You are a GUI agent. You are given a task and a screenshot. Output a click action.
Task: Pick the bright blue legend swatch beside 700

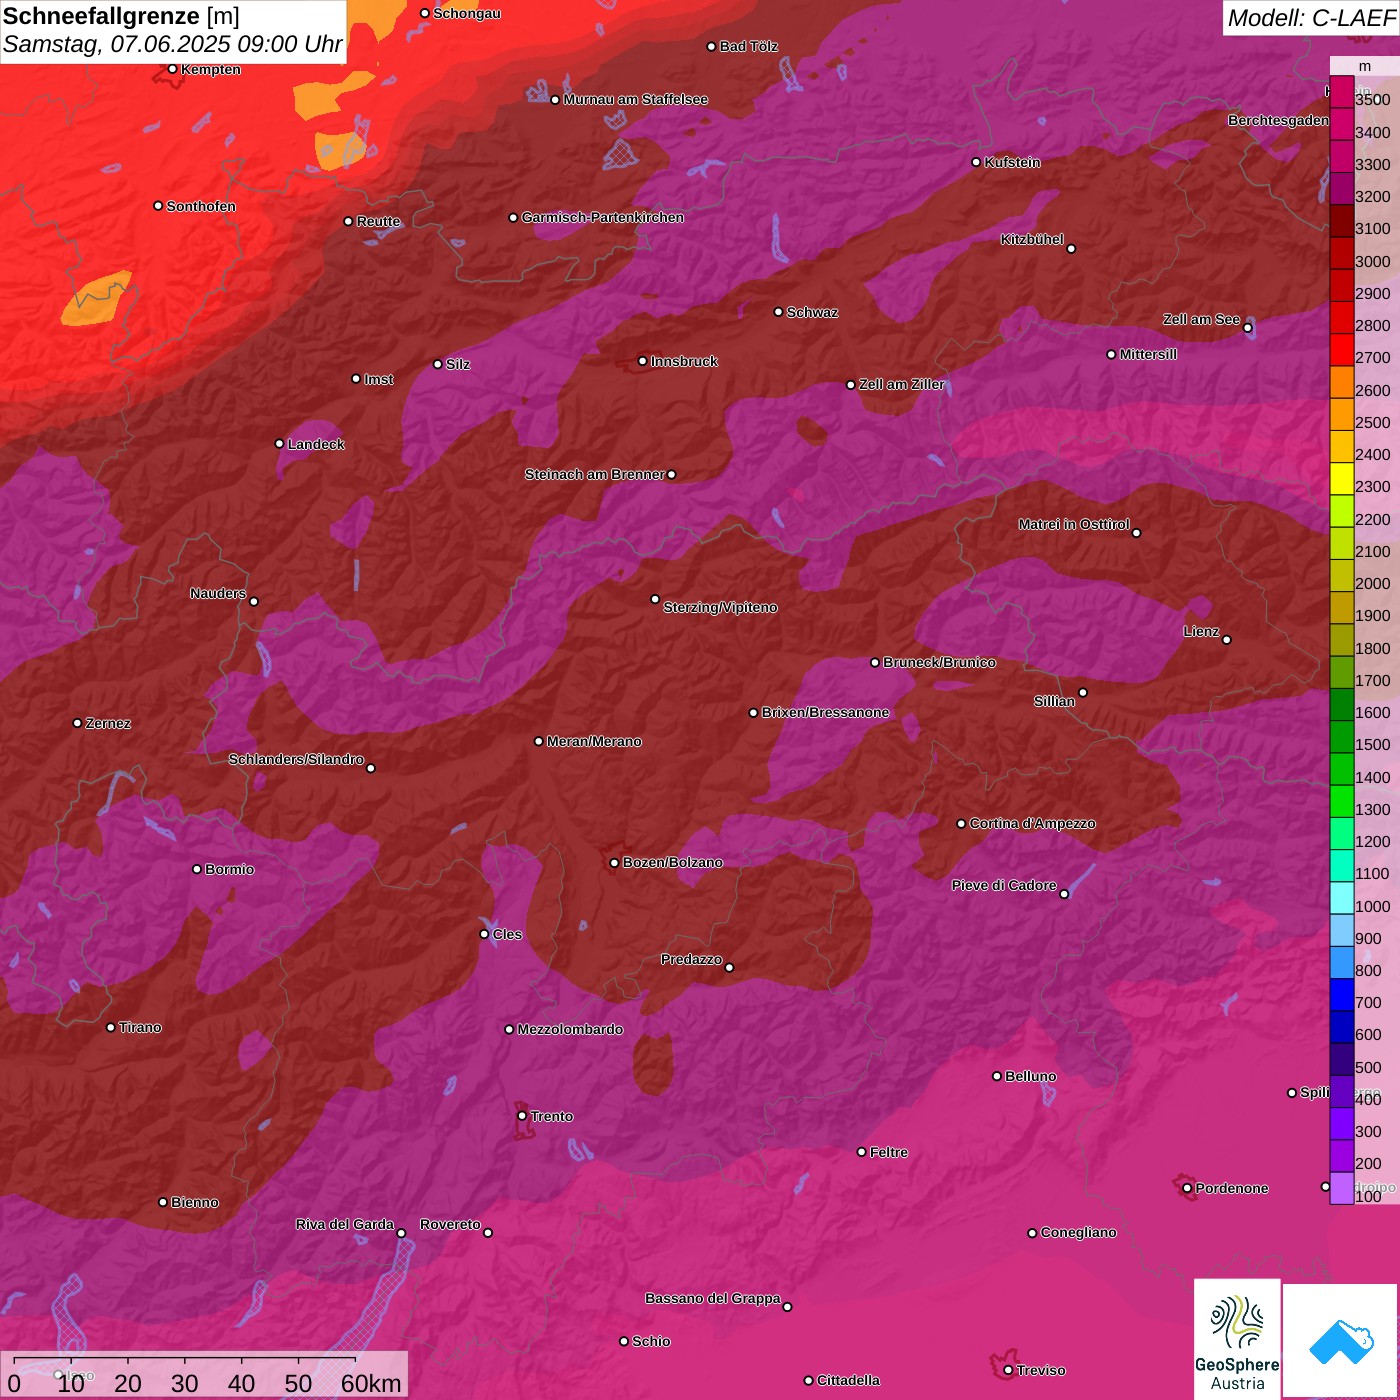[x=1341, y=995]
